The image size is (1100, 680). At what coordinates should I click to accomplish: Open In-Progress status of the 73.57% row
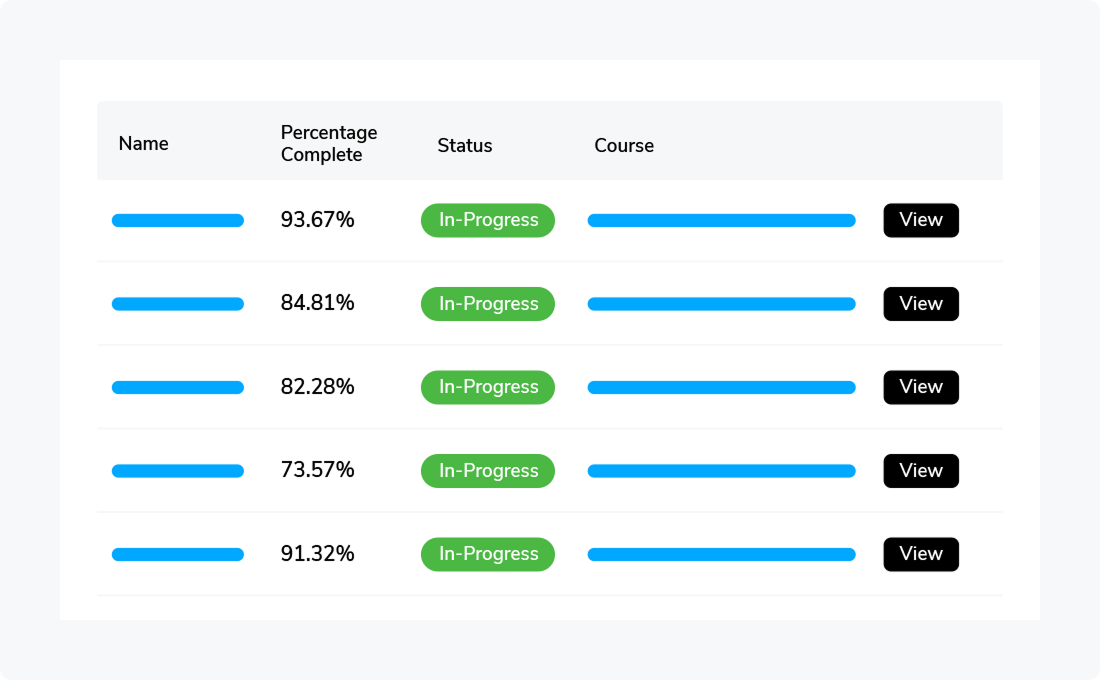(x=488, y=471)
